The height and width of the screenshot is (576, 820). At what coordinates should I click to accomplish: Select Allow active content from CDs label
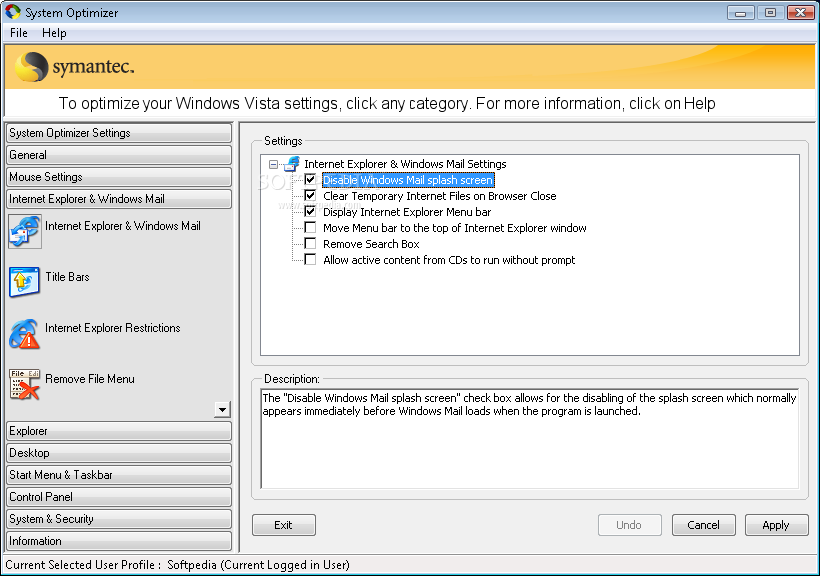click(x=449, y=260)
